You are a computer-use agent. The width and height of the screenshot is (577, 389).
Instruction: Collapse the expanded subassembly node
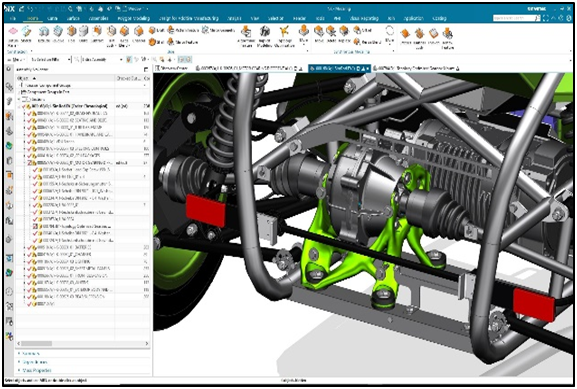(x=25, y=163)
